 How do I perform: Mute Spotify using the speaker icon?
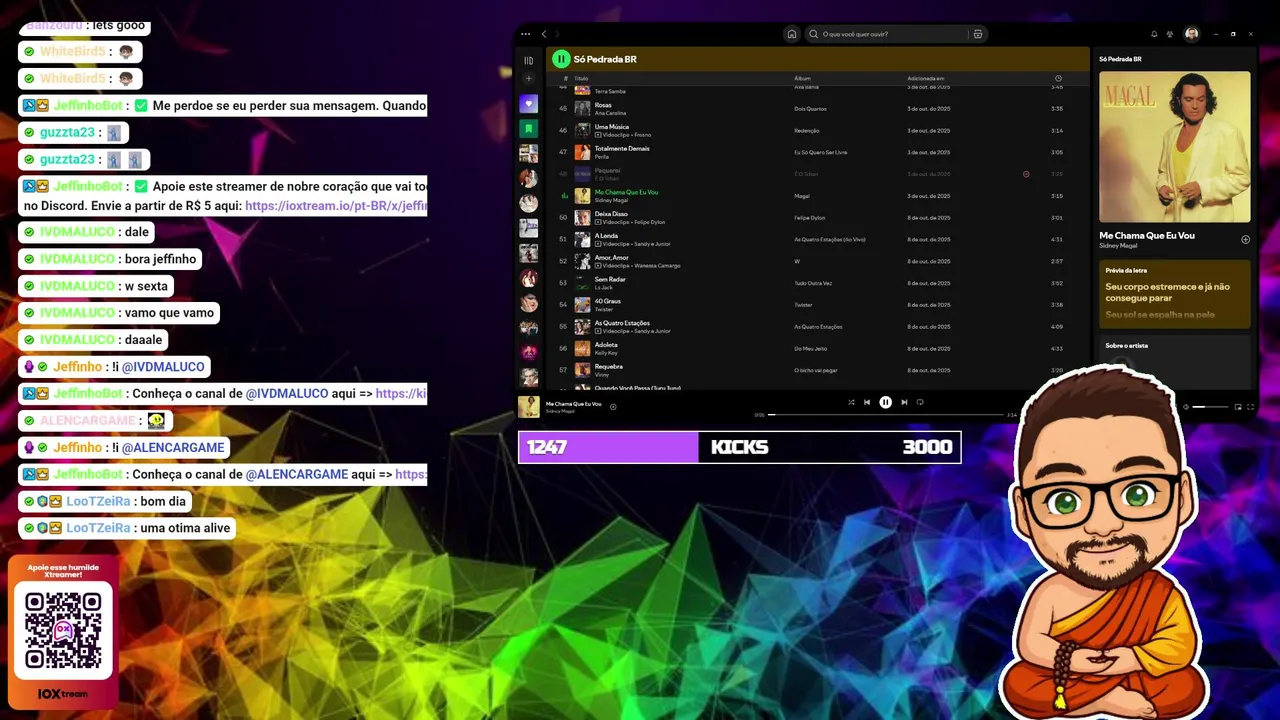[1186, 407]
